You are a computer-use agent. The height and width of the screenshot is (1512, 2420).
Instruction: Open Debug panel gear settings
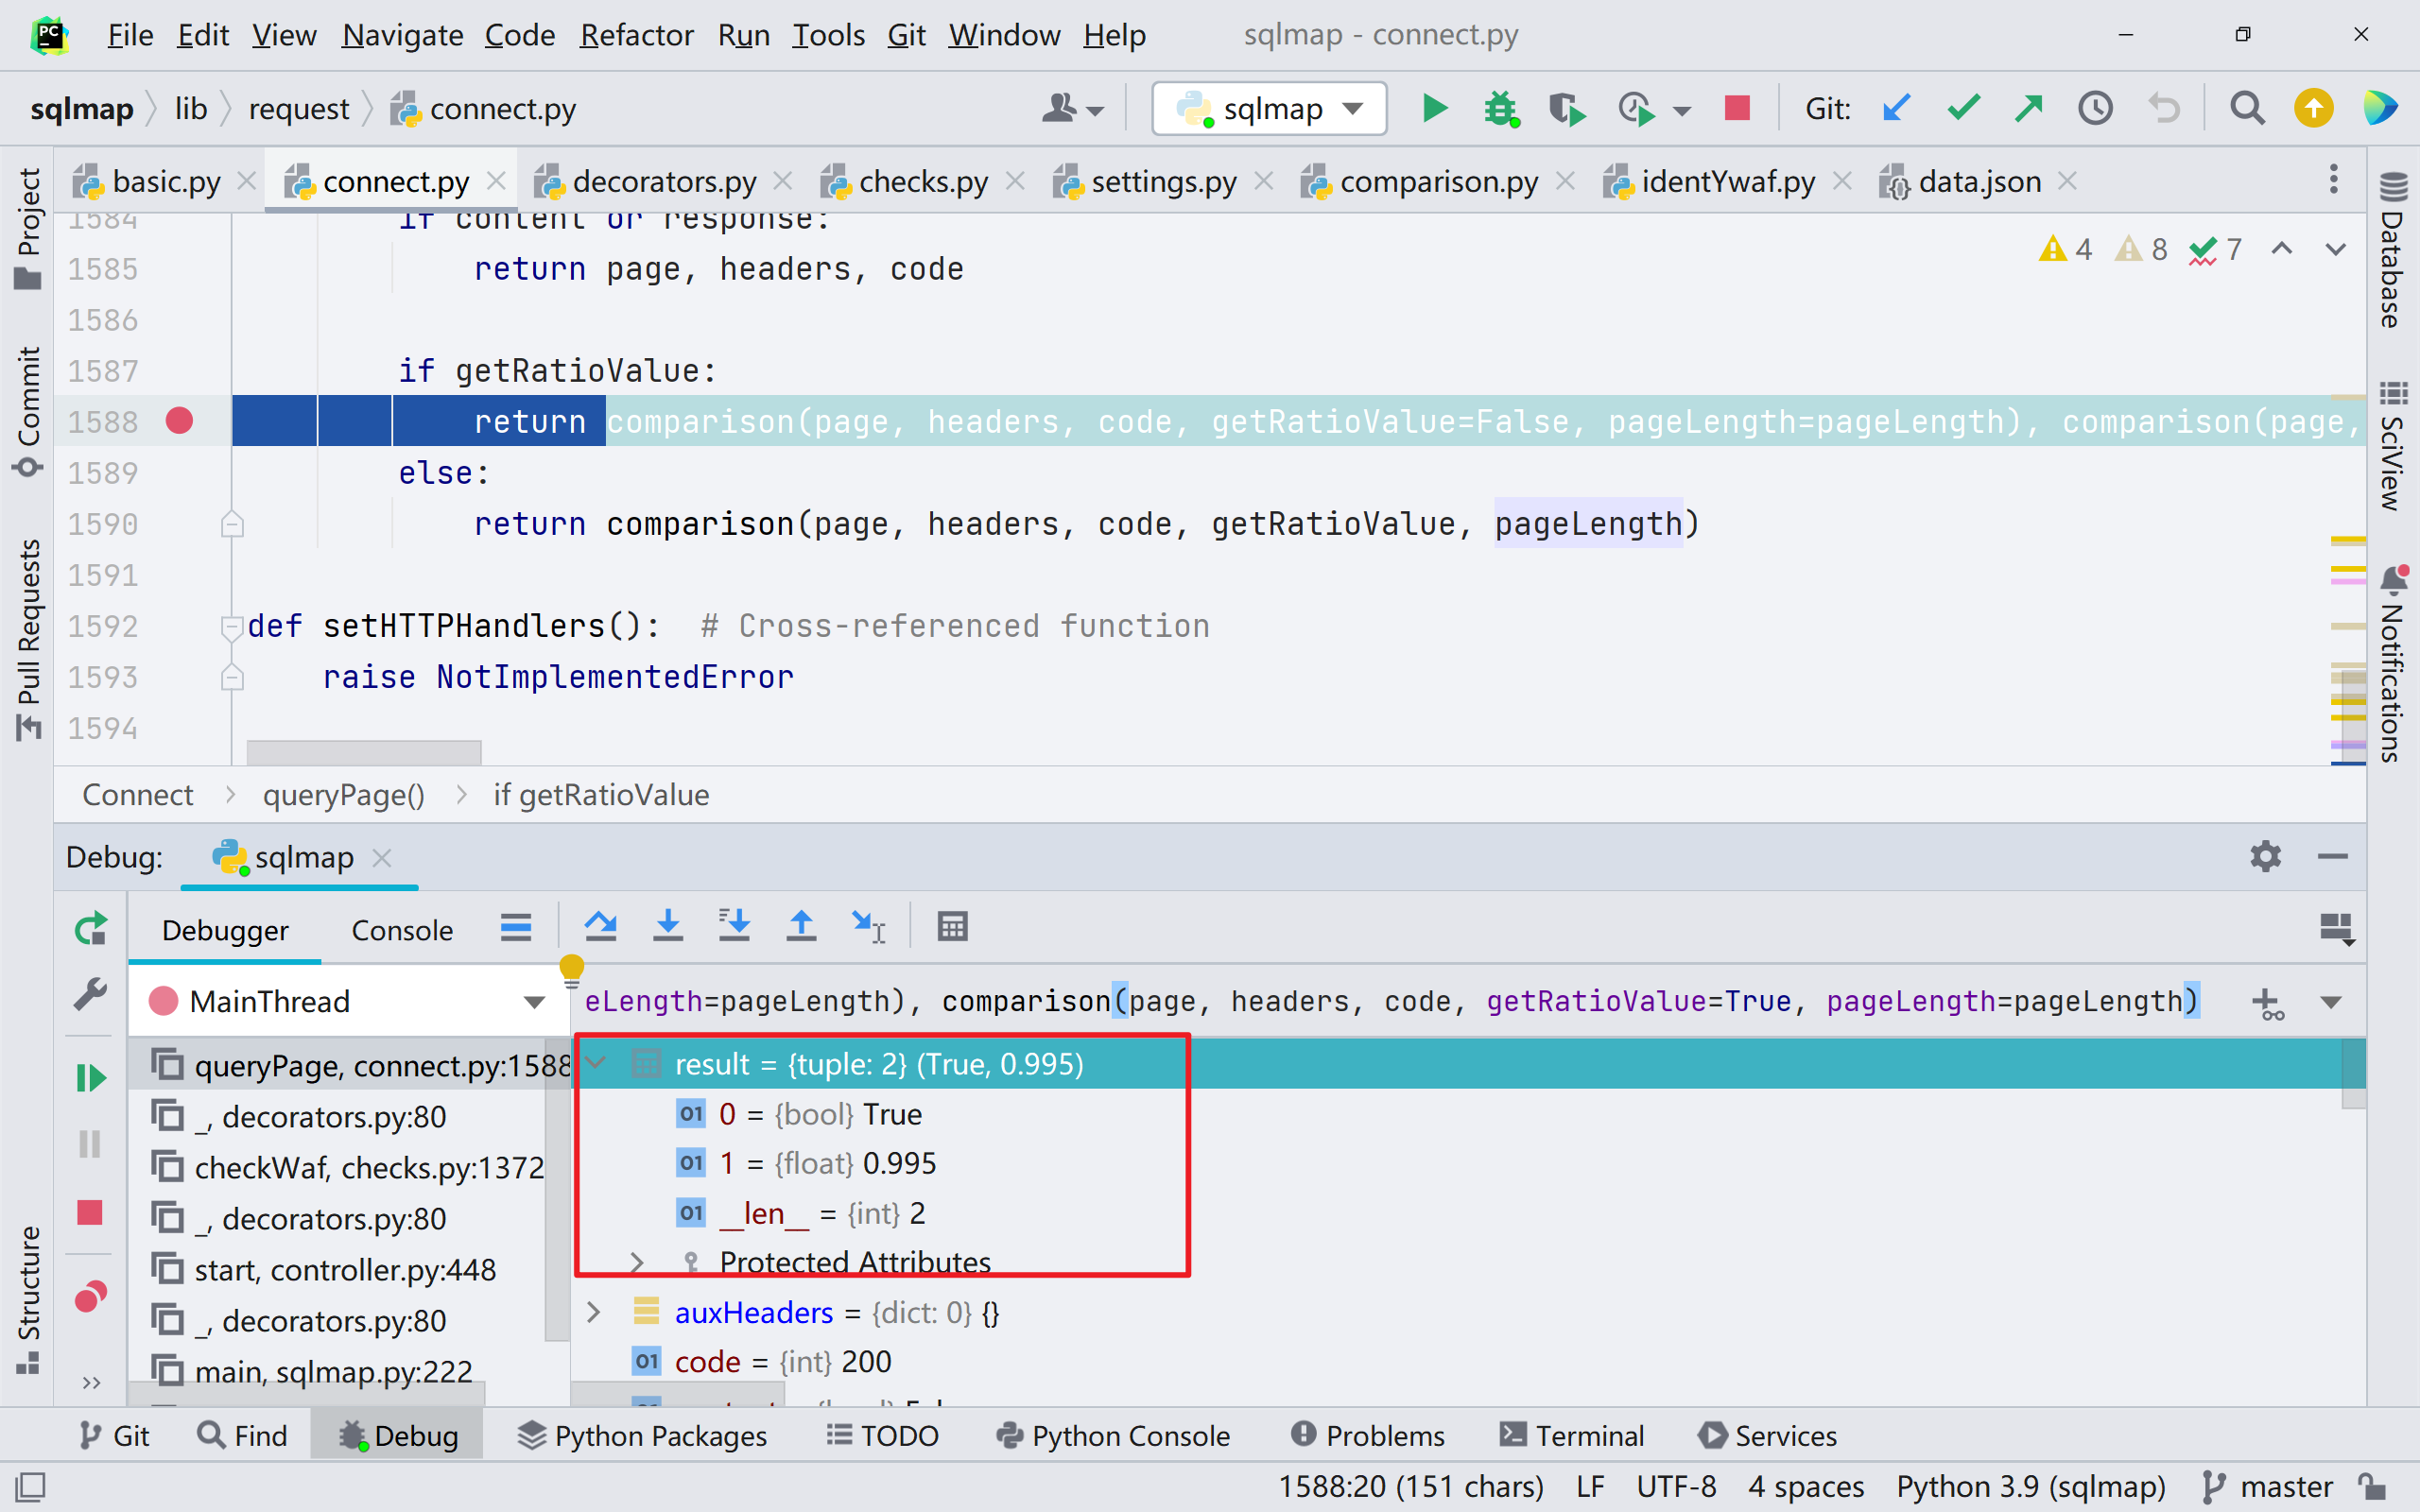click(2265, 857)
